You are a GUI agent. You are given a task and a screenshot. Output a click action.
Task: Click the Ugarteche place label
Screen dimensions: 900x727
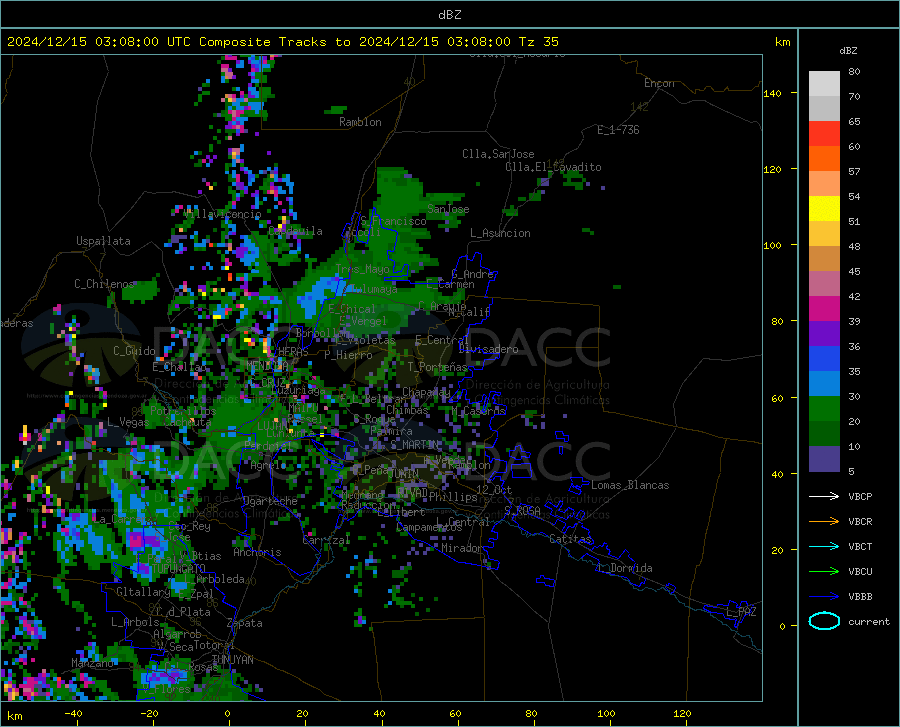270,501
